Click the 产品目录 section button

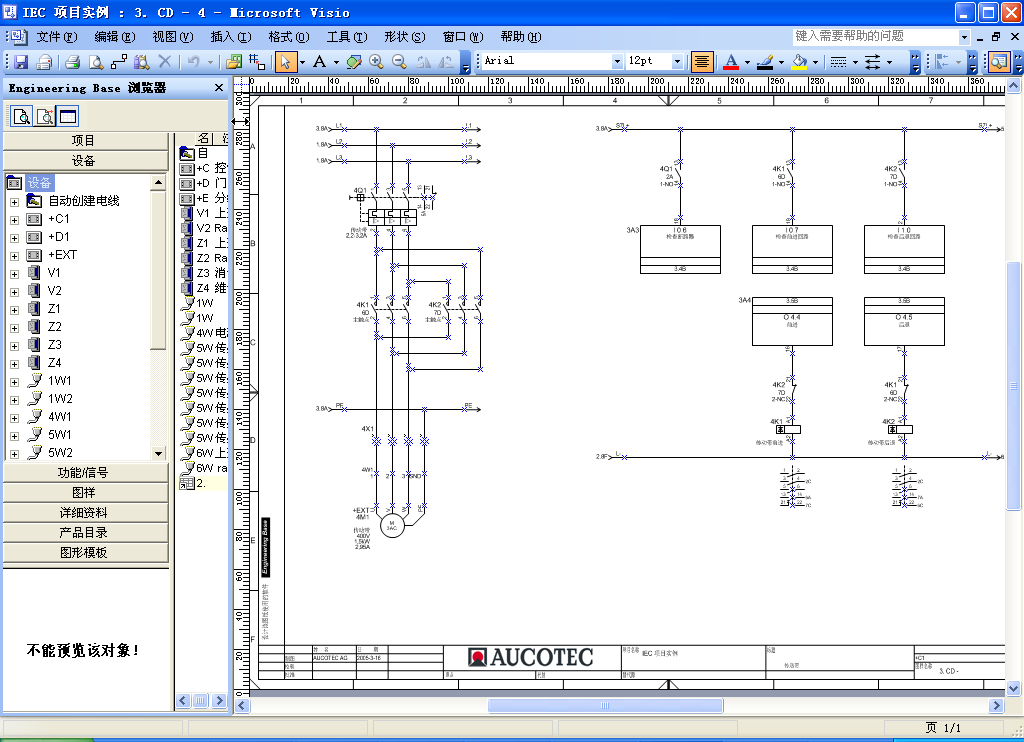(86, 532)
